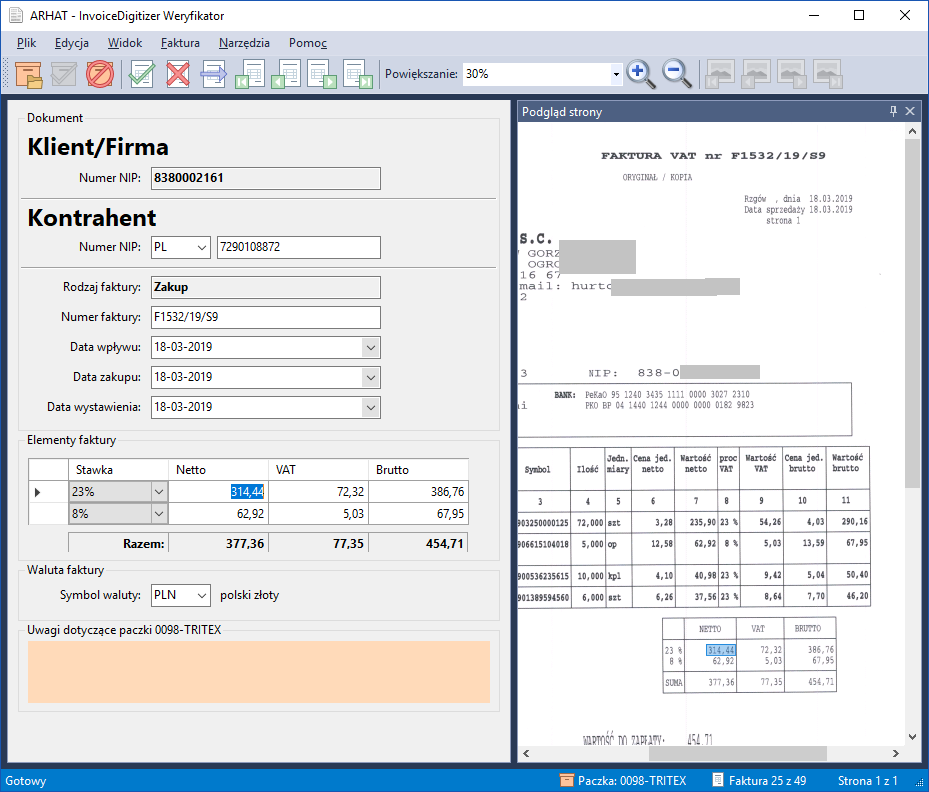Open a package with the box-and-folder icon
Screen dimensions: 929x792
(28, 74)
